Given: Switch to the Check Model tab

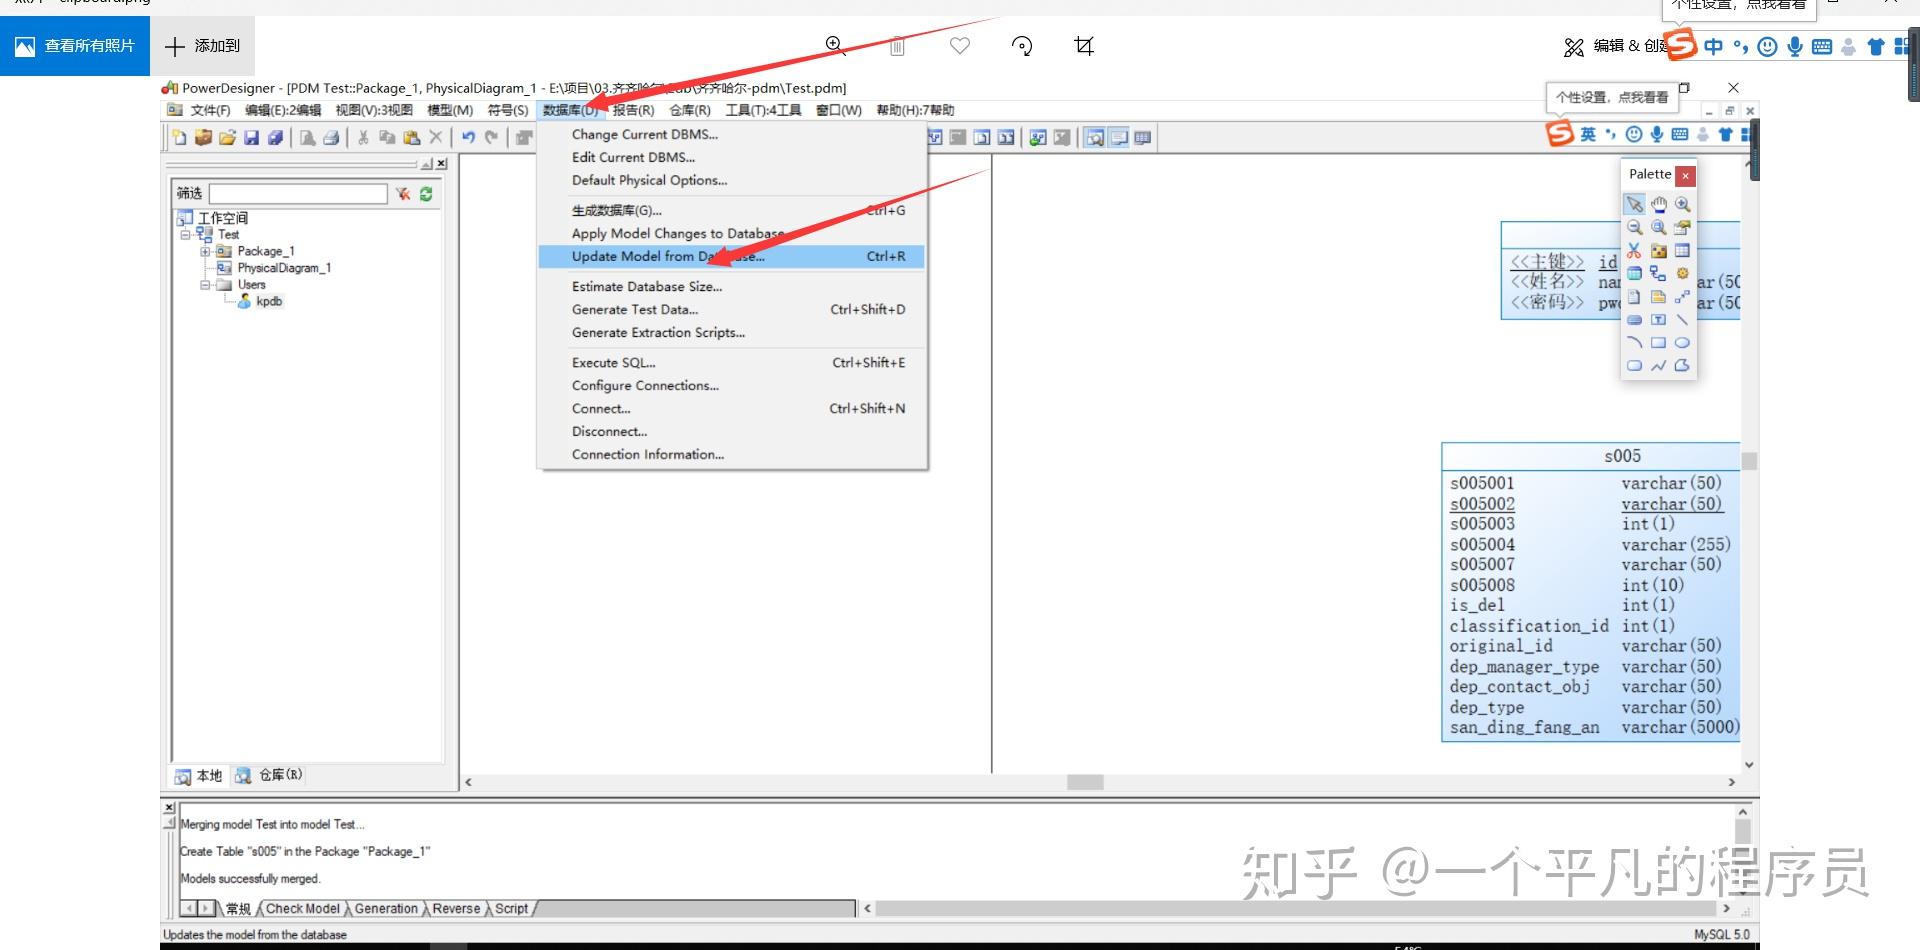Looking at the screenshot, I should (x=301, y=908).
